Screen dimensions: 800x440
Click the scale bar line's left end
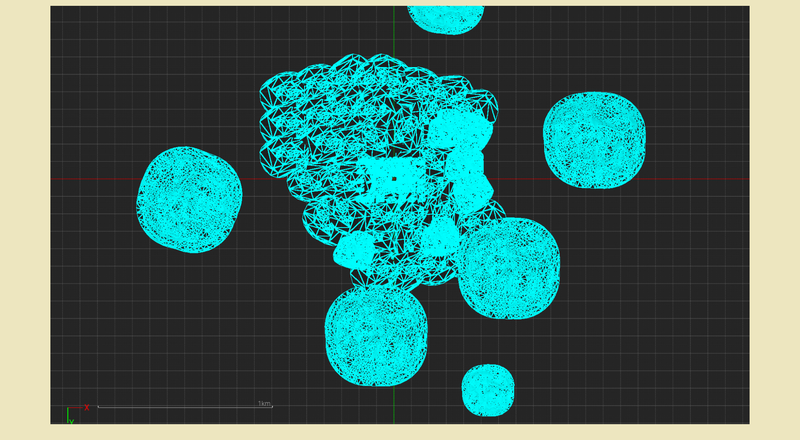(98, 407)
